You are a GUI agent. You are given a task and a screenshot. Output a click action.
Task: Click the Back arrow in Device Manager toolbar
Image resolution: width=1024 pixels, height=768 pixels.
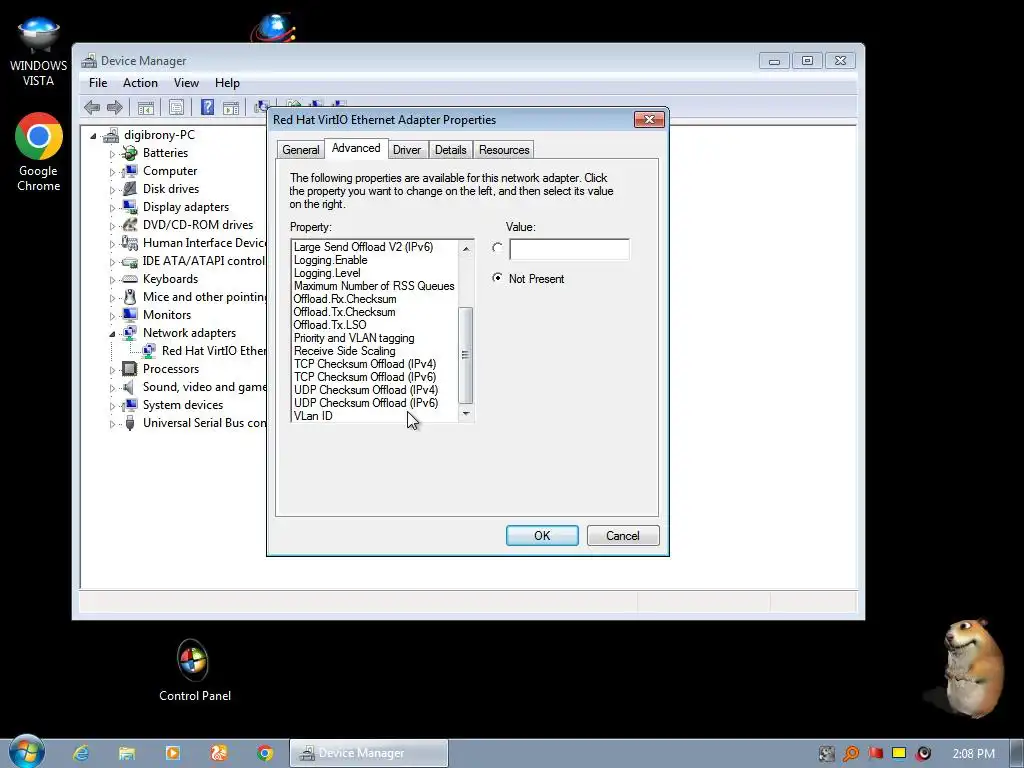(x=92, y=107)
